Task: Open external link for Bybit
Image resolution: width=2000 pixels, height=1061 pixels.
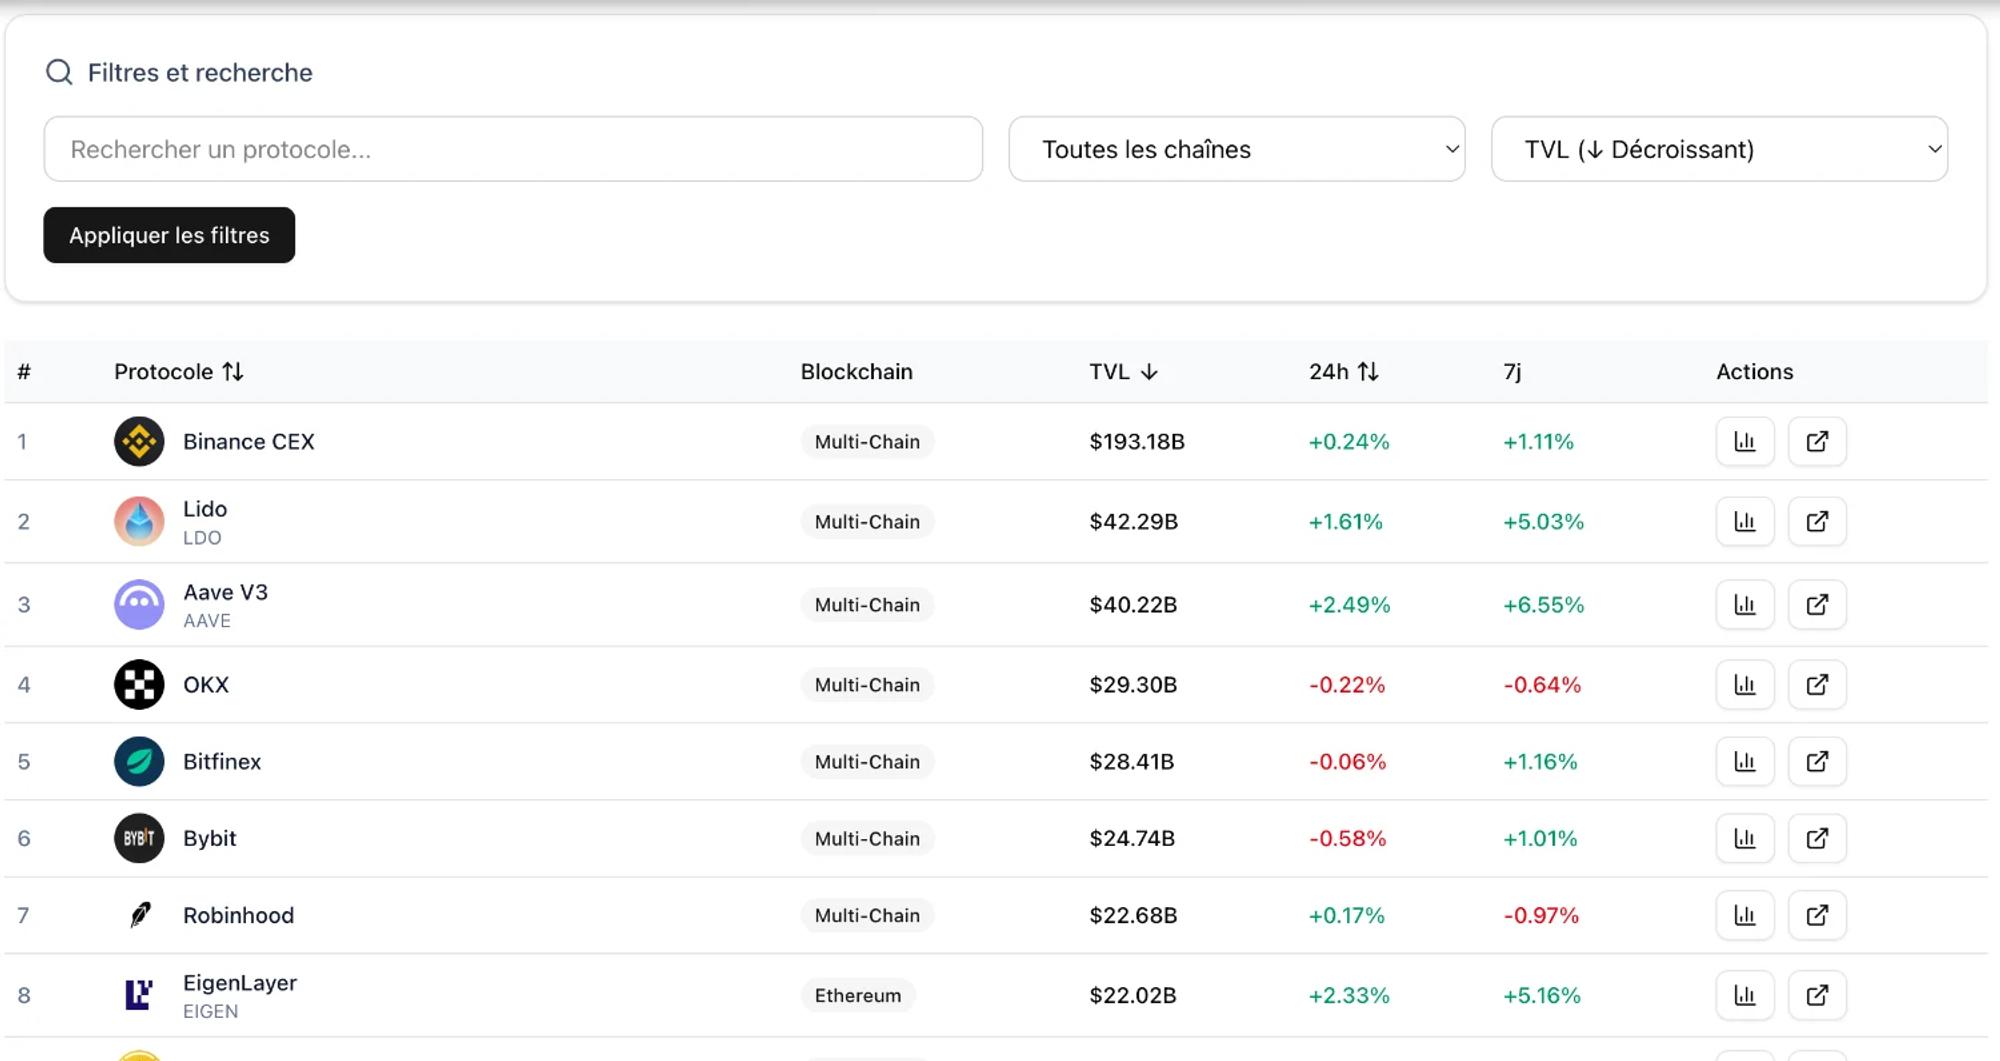Action: pyautogui.click(x=1817, y=838)
